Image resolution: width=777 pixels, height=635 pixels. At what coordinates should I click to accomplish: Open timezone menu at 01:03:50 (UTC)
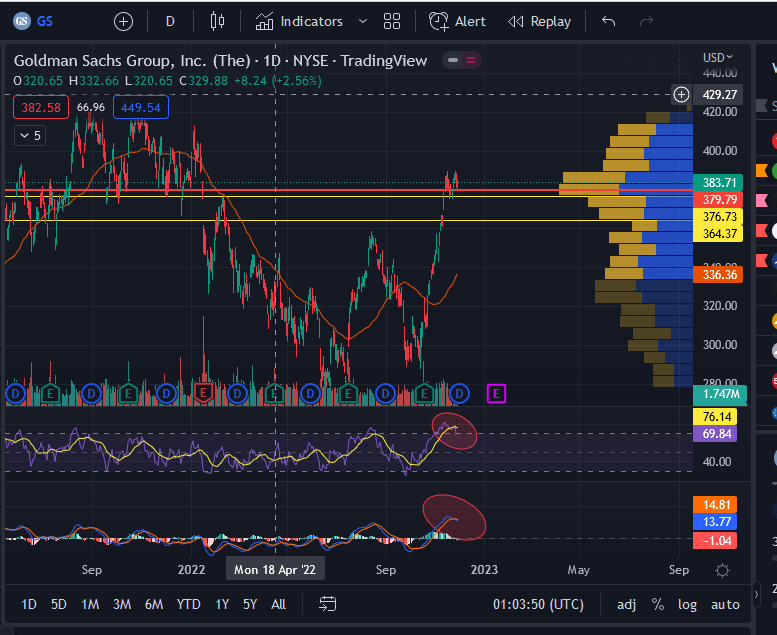coord(538,604)
